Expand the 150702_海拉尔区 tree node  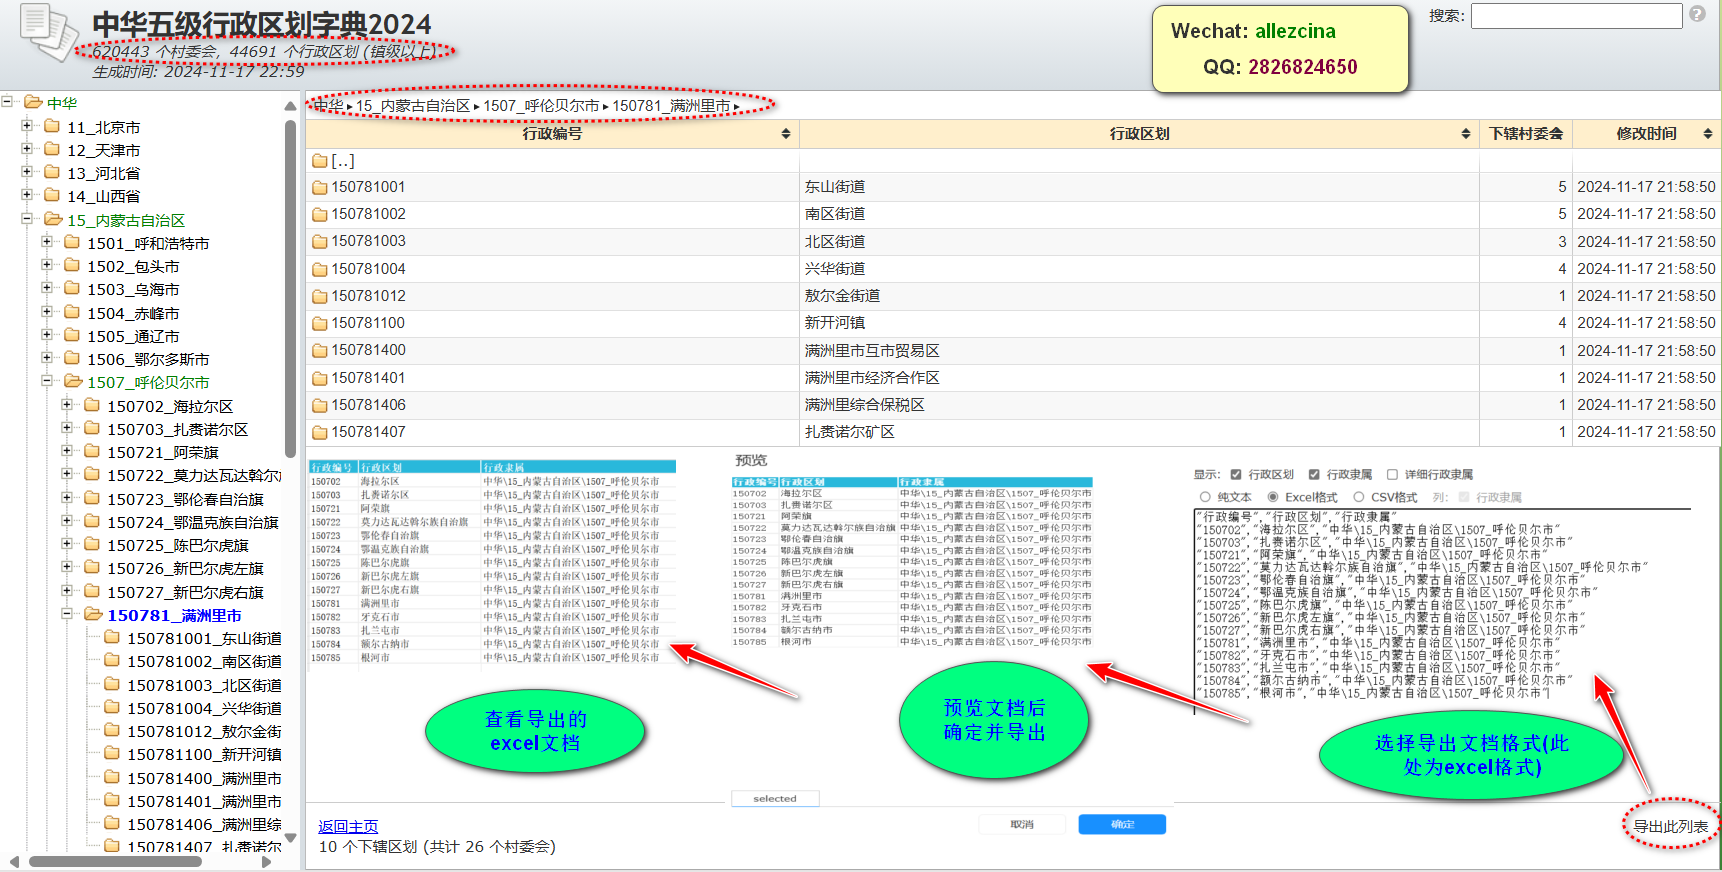[67, 405]
